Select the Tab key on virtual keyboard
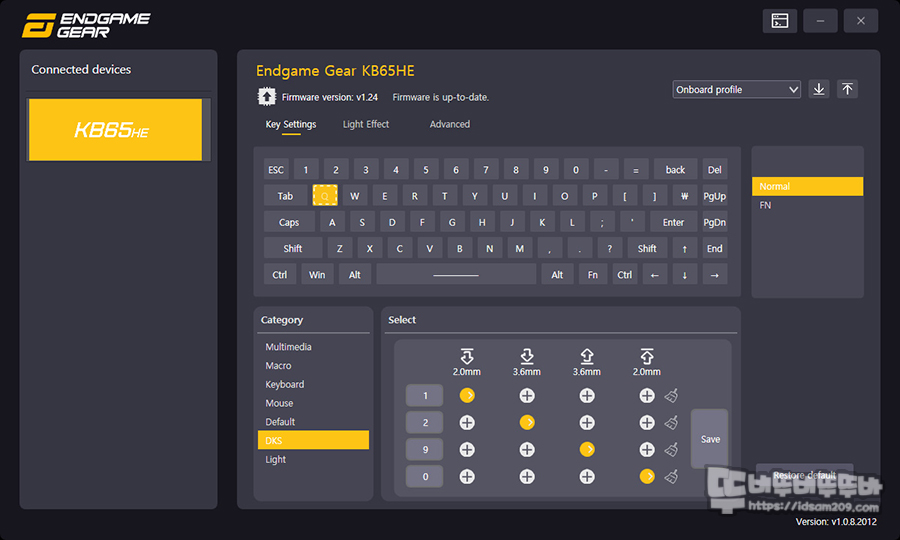The image size is (900, 540). click(x=285, y=196)
